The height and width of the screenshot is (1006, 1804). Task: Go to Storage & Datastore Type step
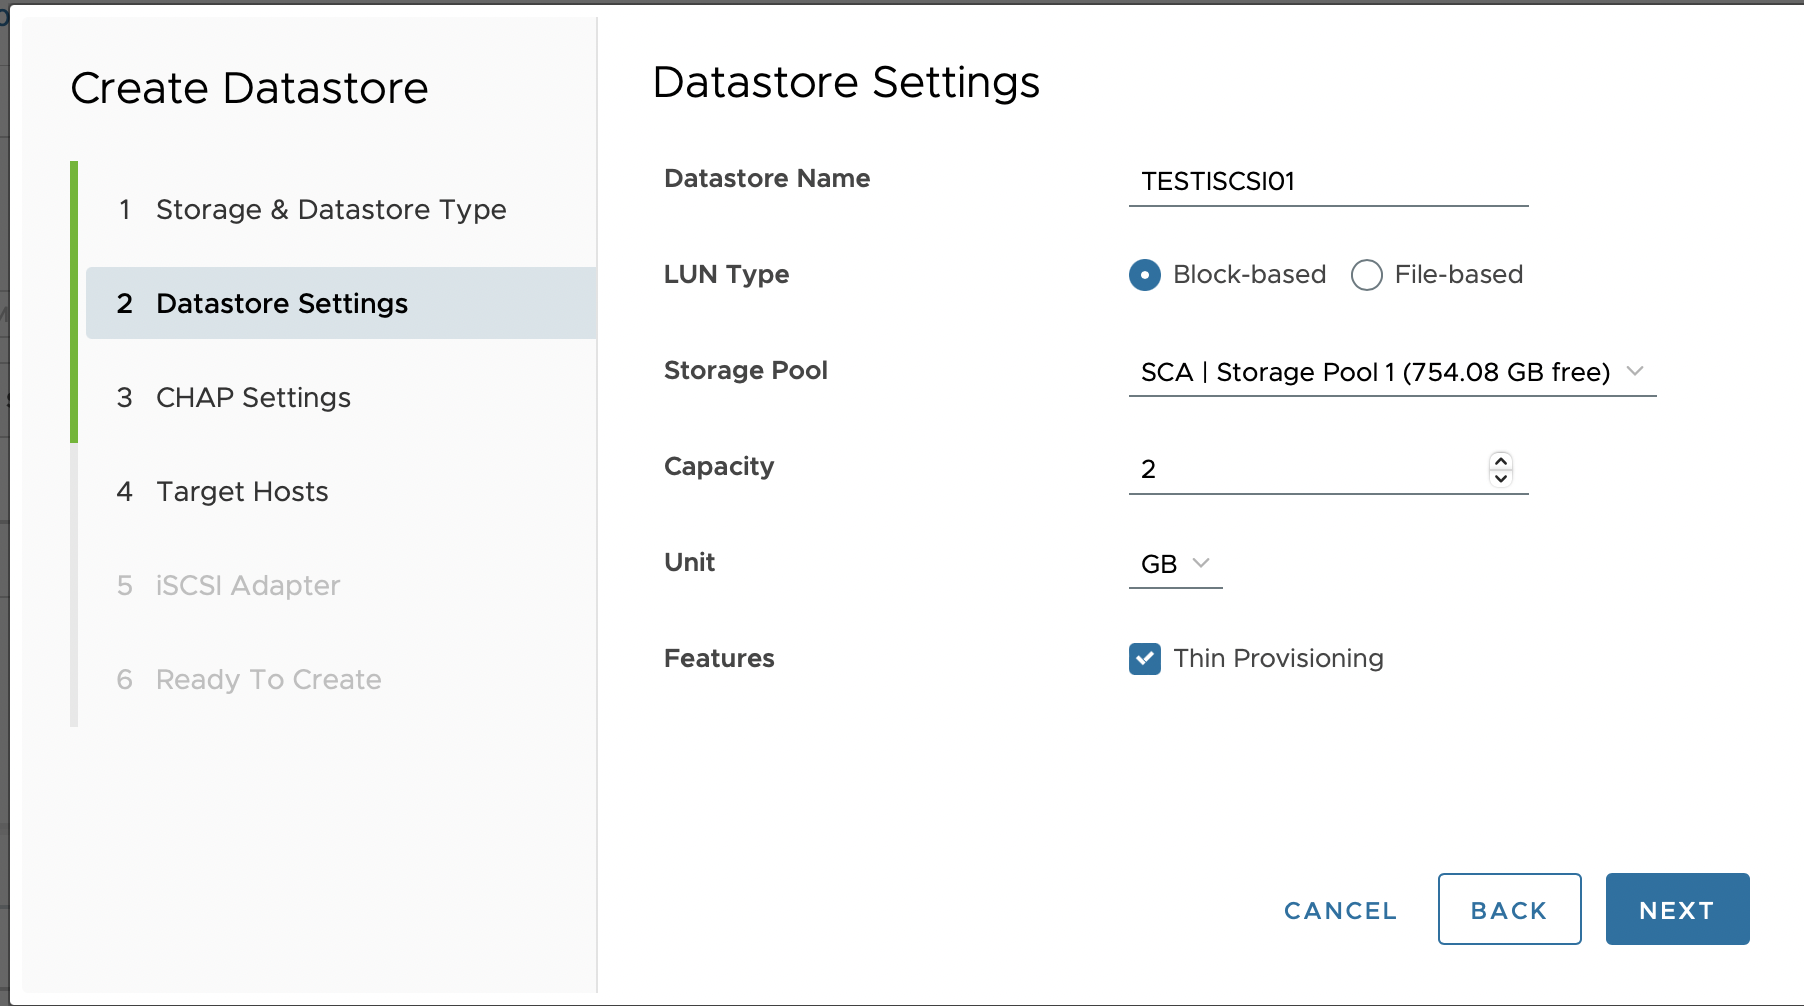(x=331, y=210)
